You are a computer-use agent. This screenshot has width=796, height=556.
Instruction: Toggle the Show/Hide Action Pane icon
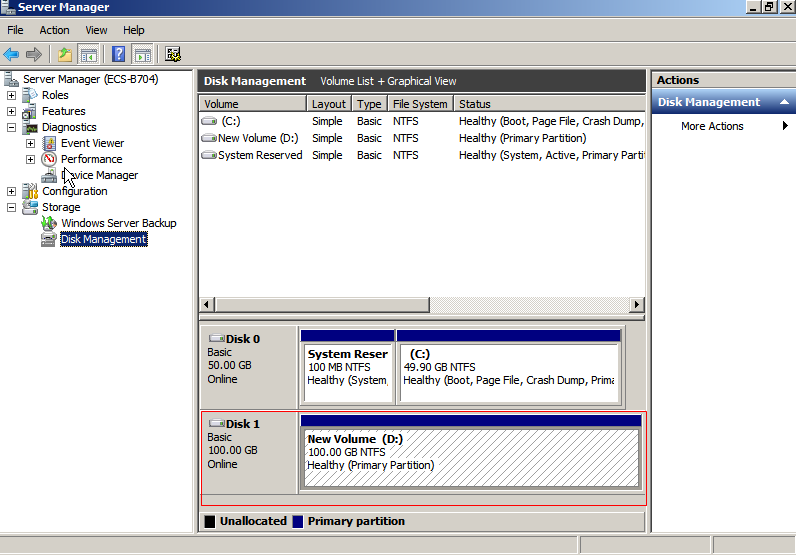(143, 54)
